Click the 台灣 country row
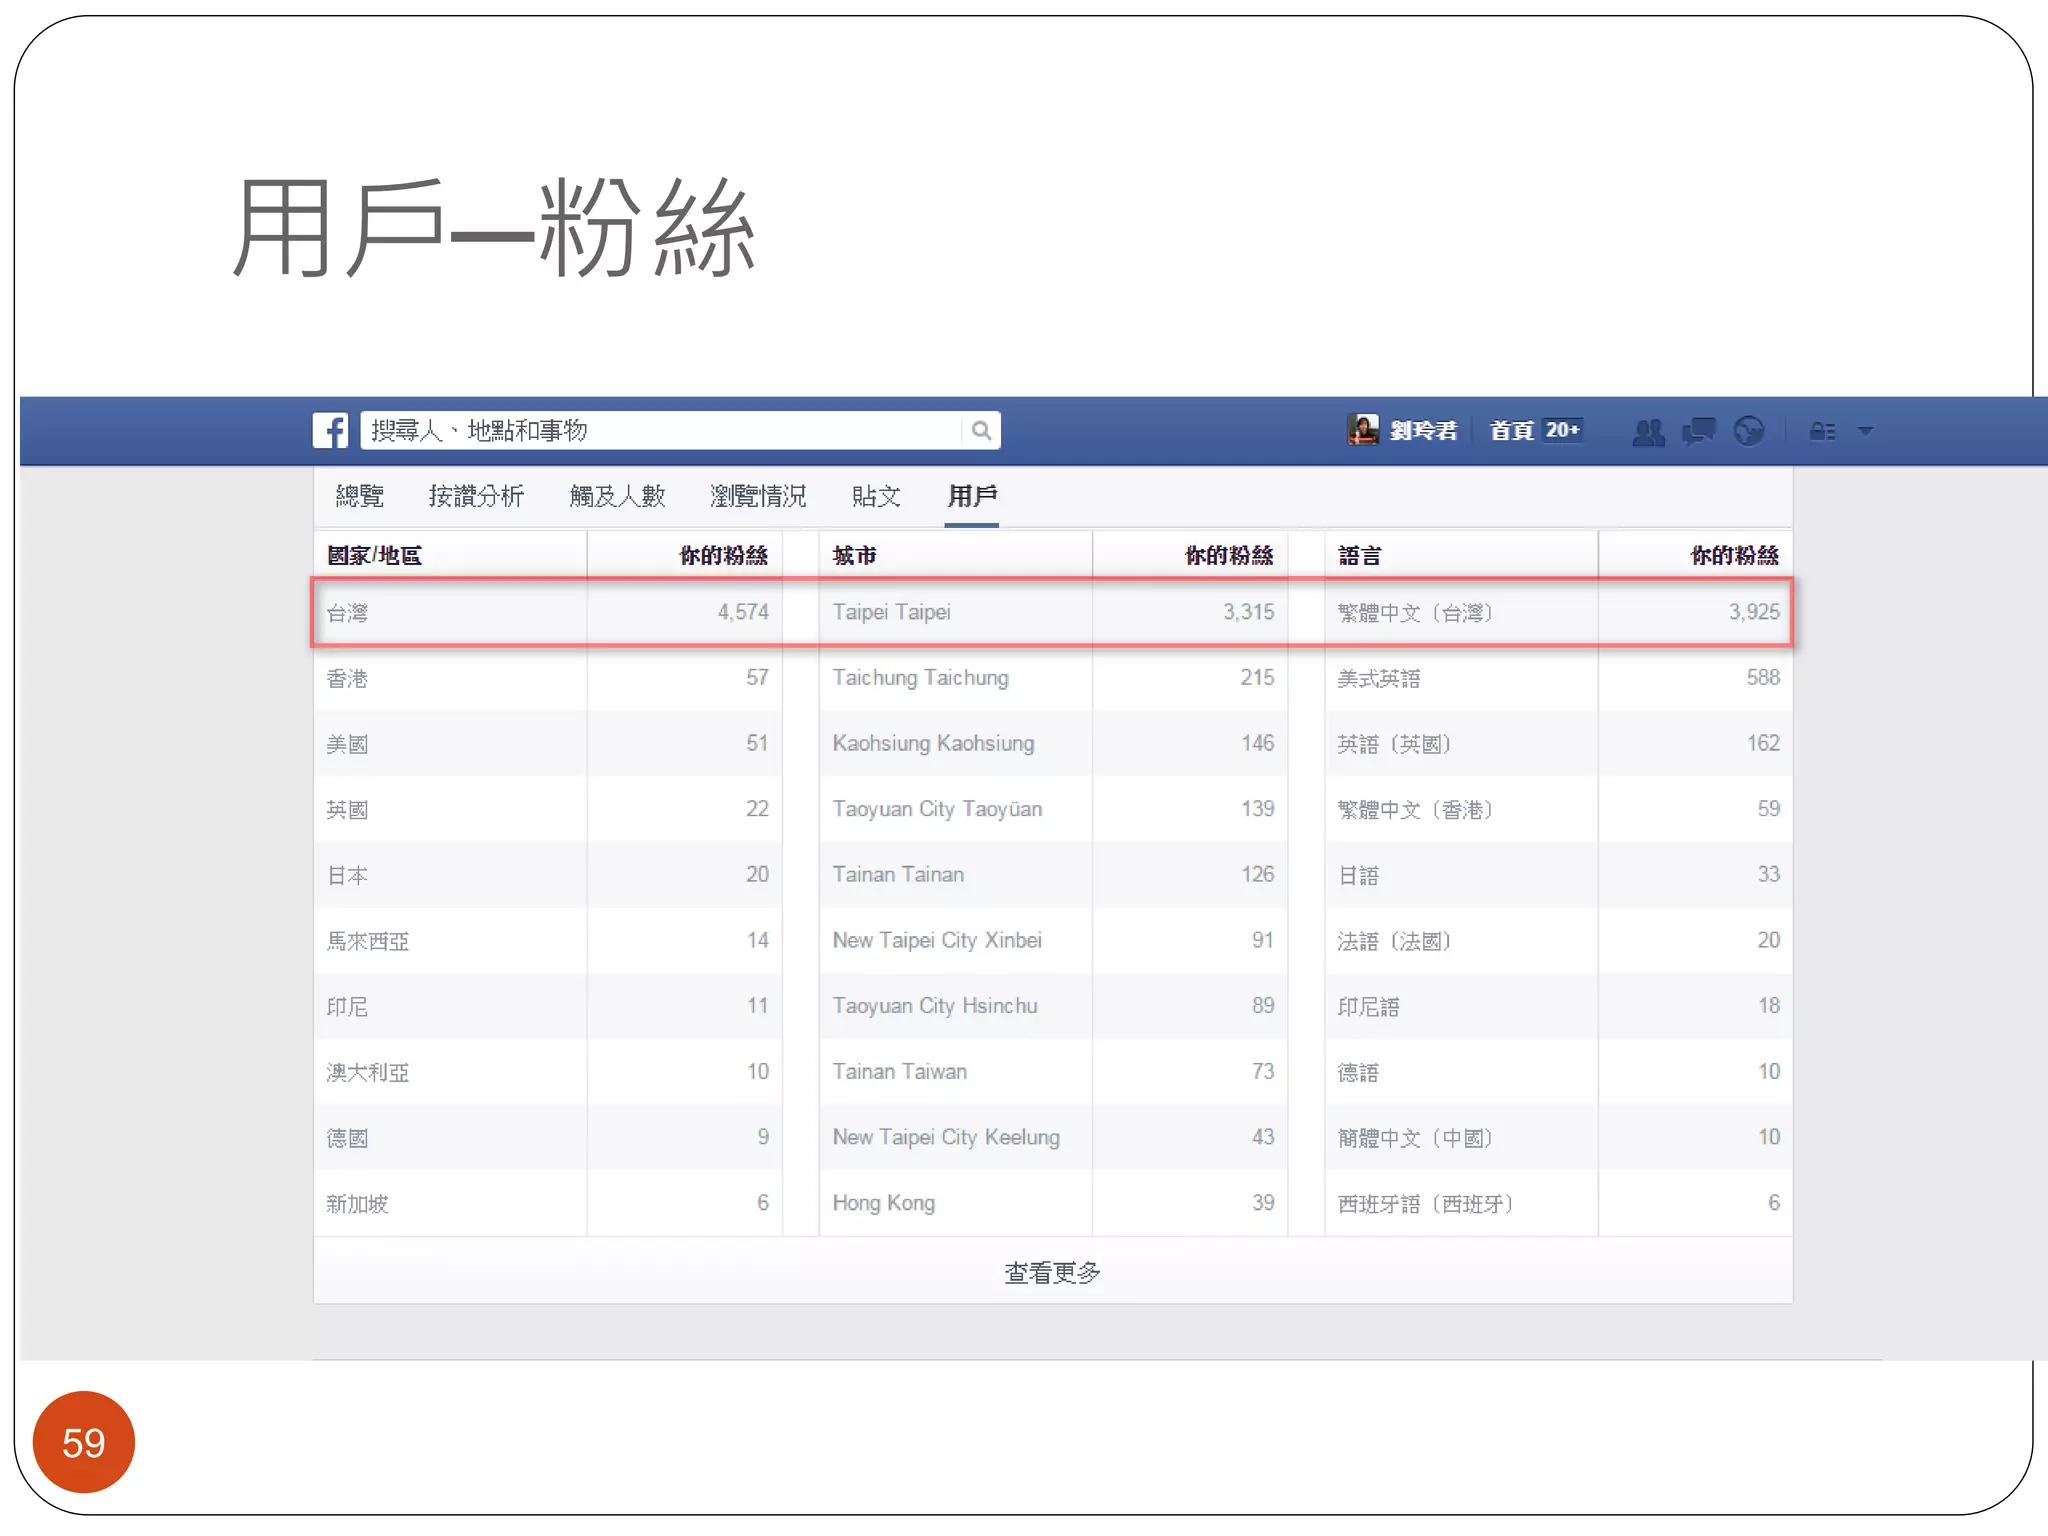Screen dimensions: 2048x1536 point(348,613)
